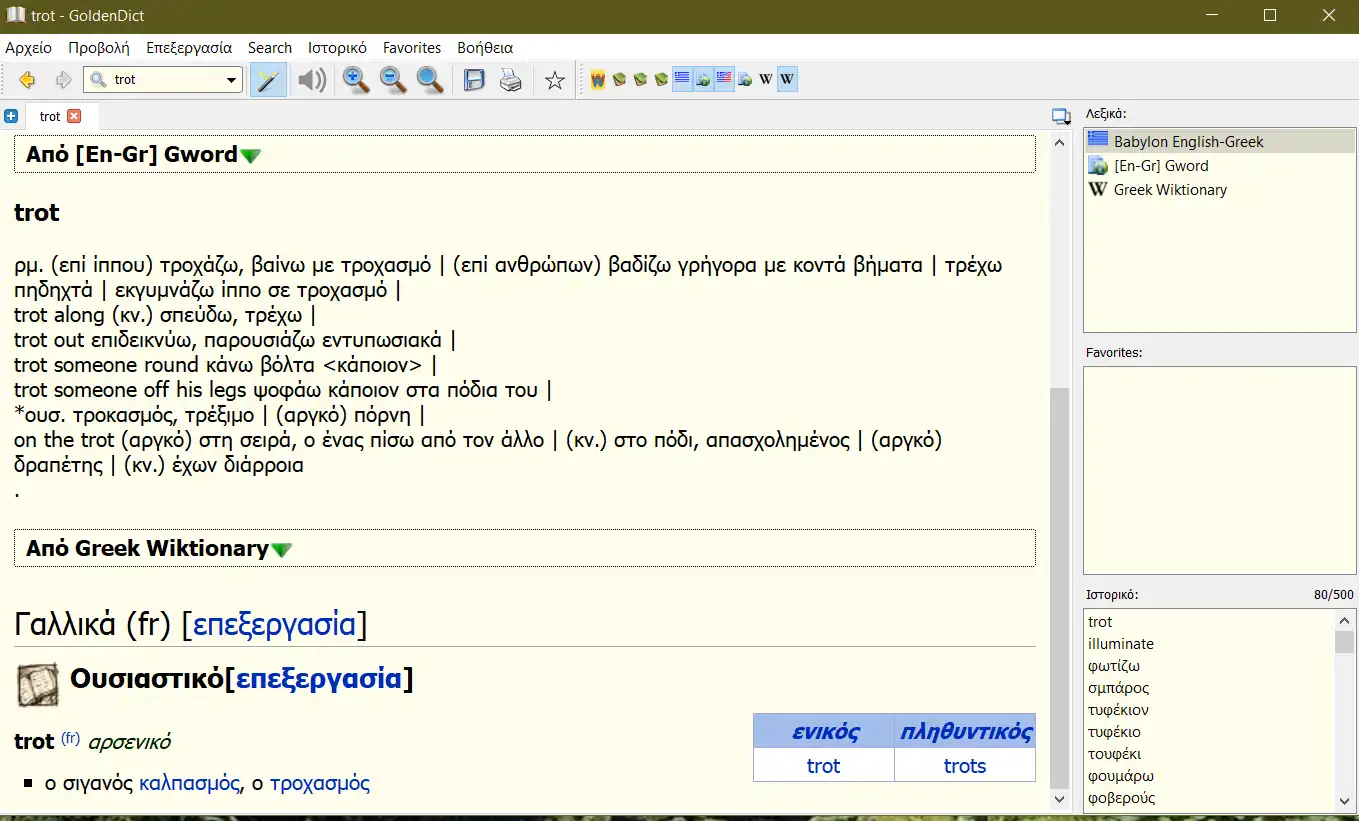1359x821 pixels.
Task: Collapse the [En-Gr] Gword article section
Action: click(250, 156)
